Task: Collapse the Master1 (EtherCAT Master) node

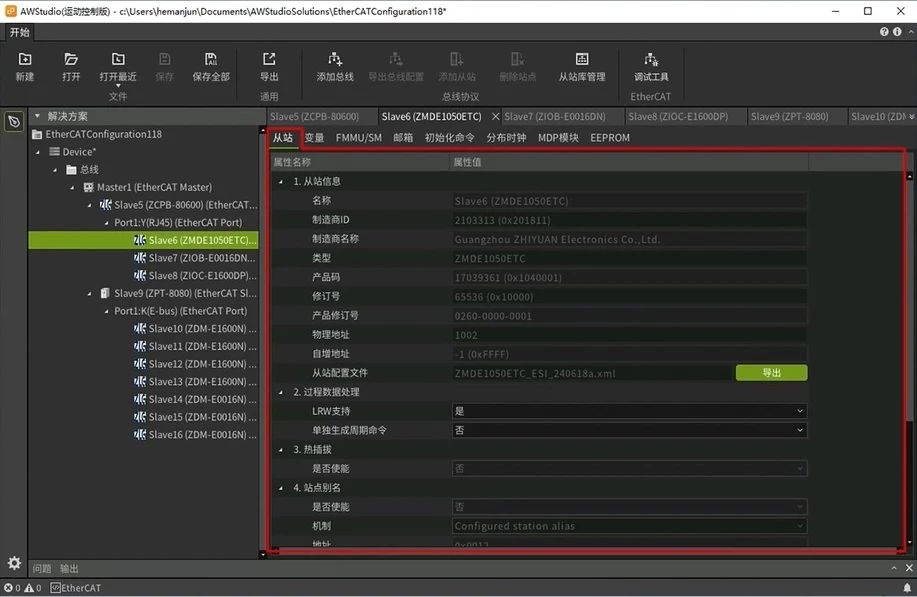Action: point(73,188)
